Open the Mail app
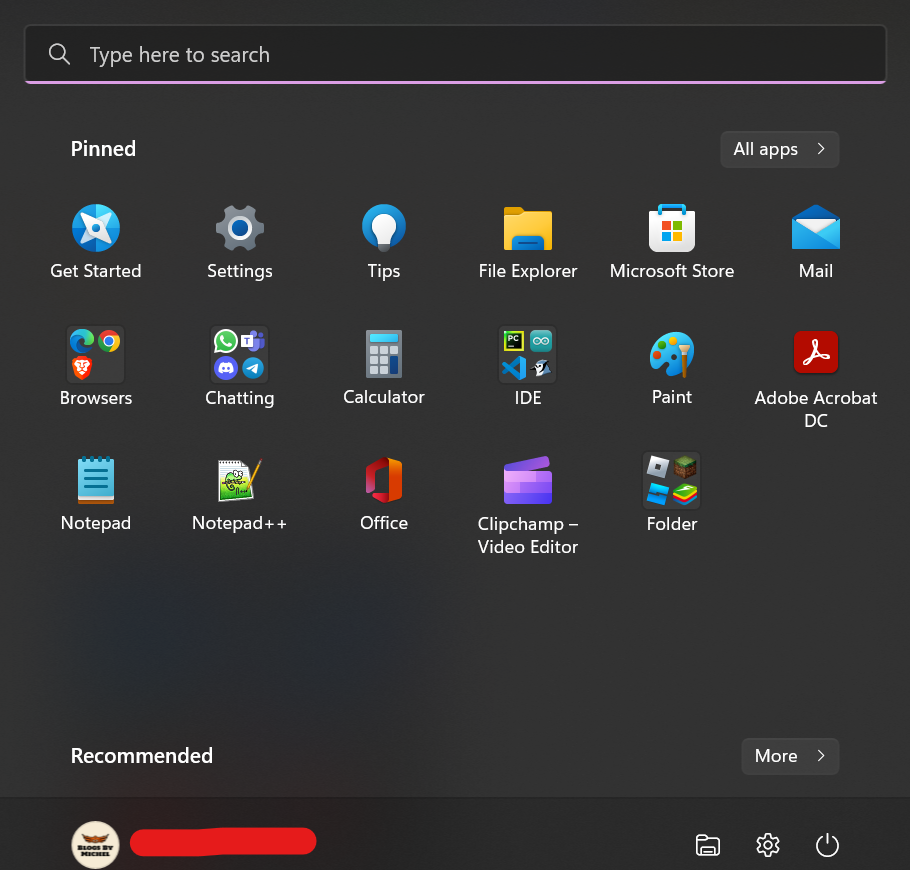Image resolution: width=910 pixels, height=870 pixels. click(815, 228)
